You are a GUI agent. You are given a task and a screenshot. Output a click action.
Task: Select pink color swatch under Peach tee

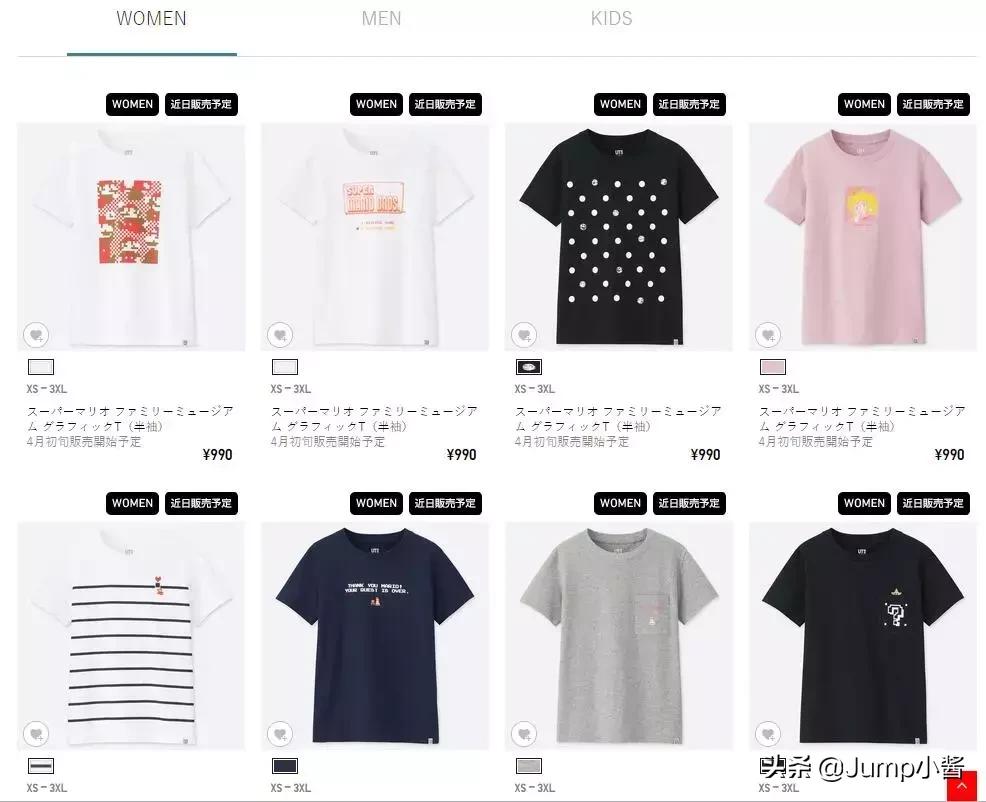click(773, 367)
